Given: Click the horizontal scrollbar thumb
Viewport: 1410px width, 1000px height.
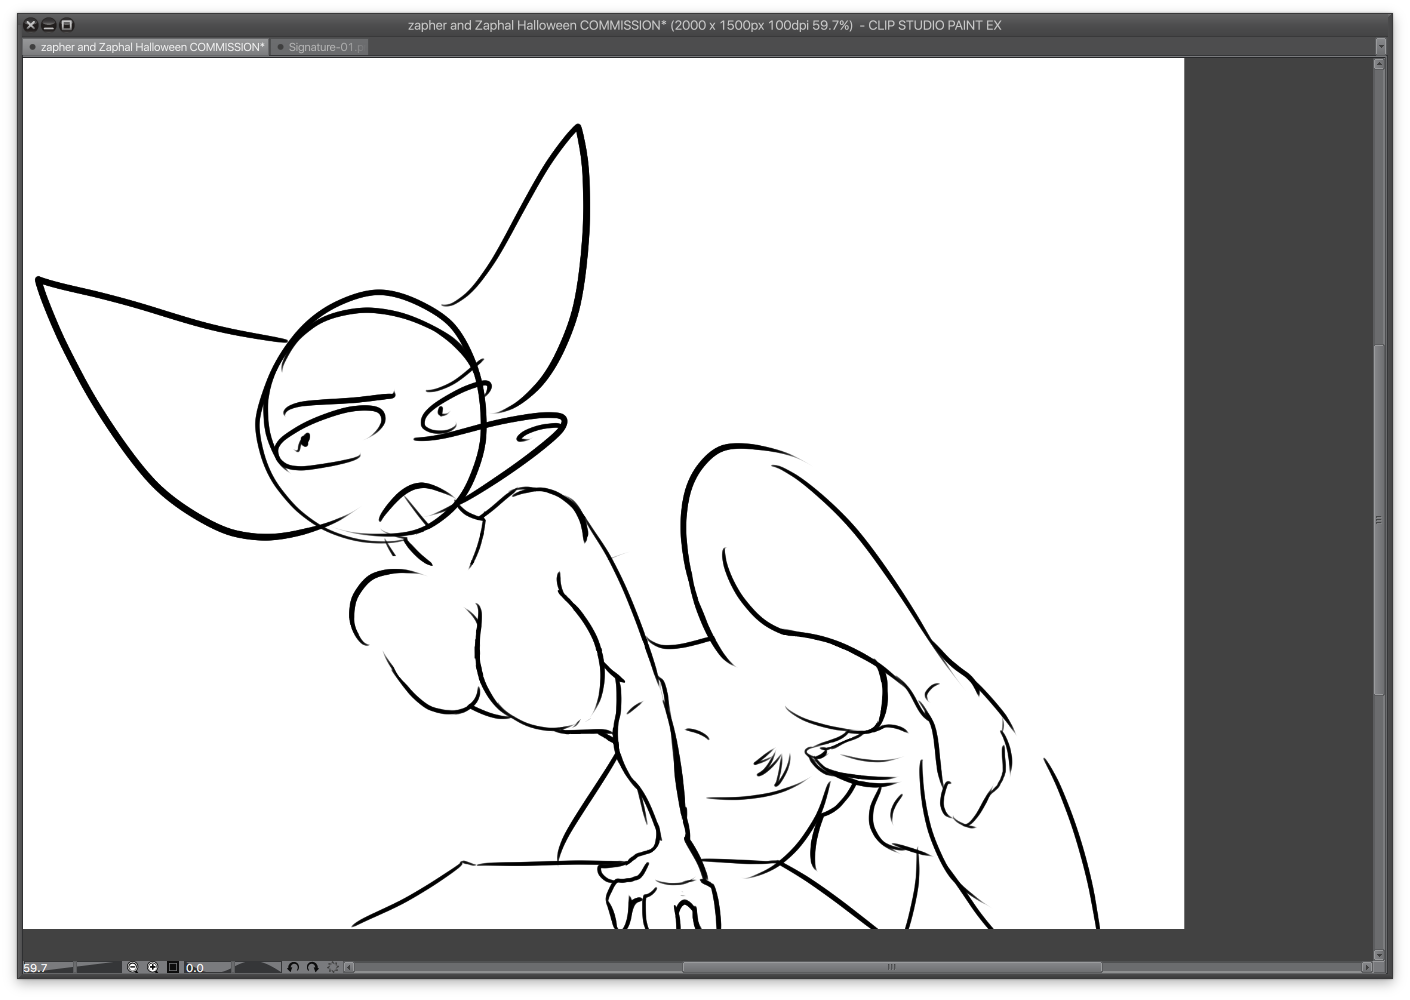Looking at the screenshot, I should 892,967.
